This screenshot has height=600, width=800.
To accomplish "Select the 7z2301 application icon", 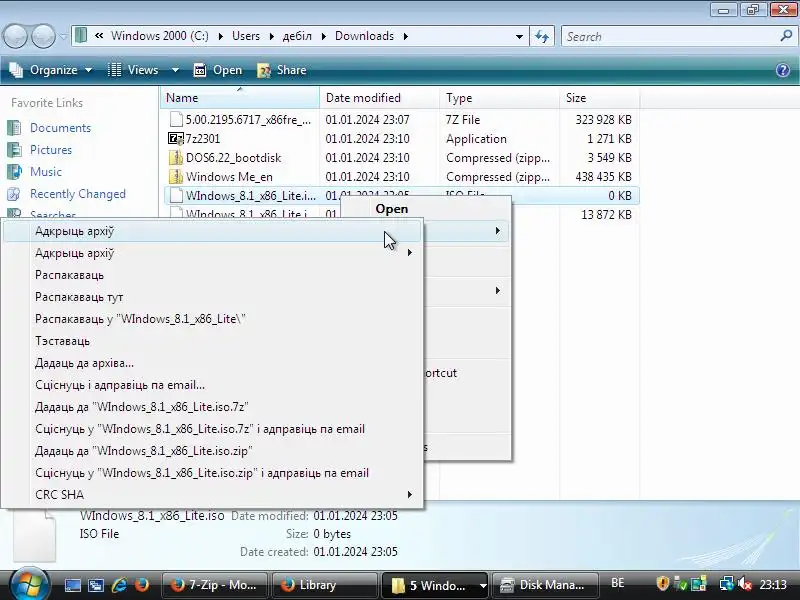I will click(176, 139).
